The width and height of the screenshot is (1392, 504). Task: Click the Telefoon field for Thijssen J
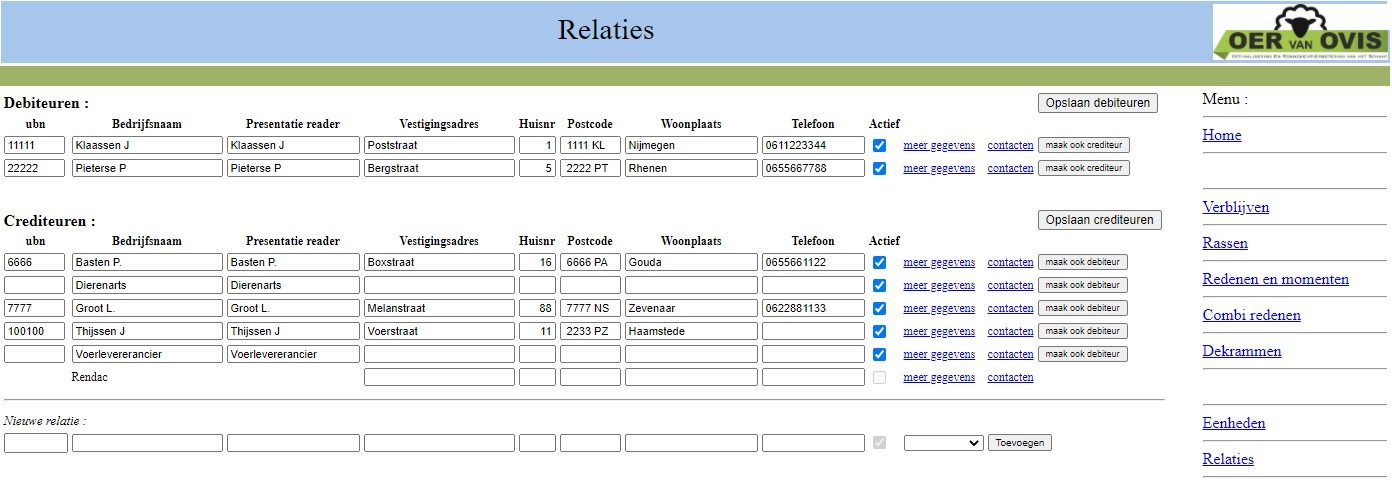tap(812, 331)
